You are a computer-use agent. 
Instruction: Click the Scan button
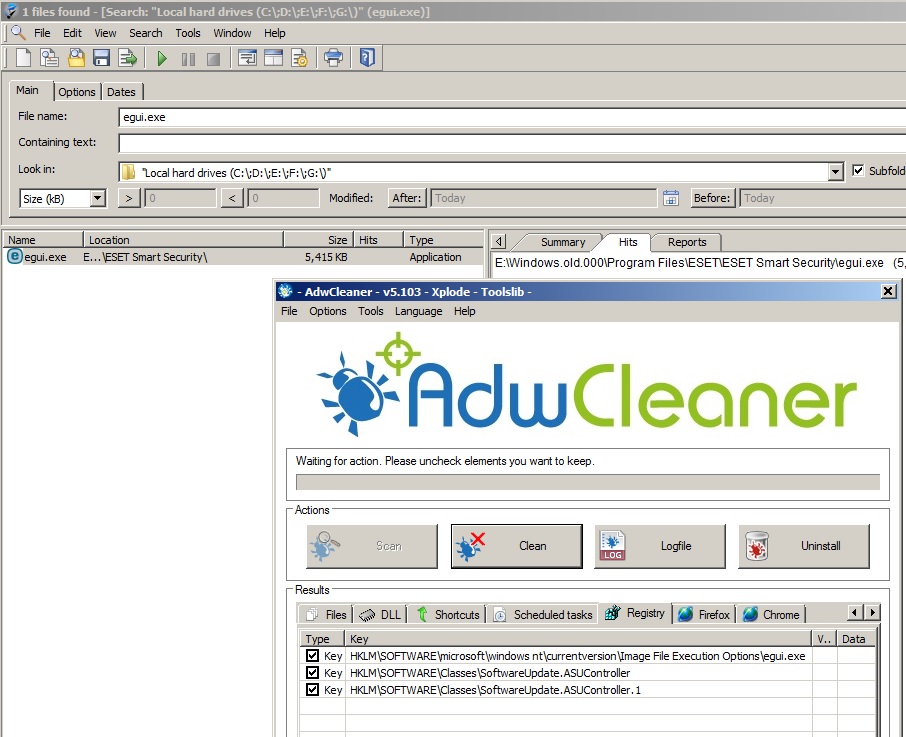372,546
